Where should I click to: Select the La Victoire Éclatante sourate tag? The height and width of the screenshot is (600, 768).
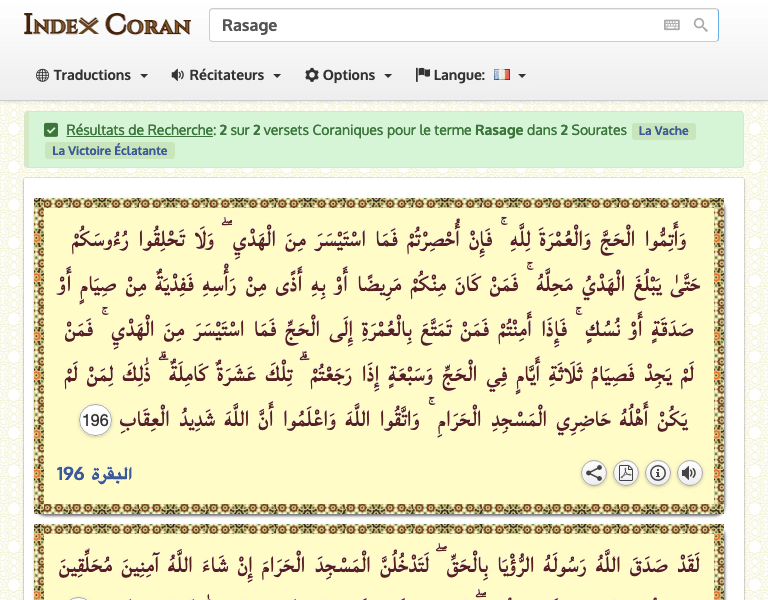click(109, 151)
